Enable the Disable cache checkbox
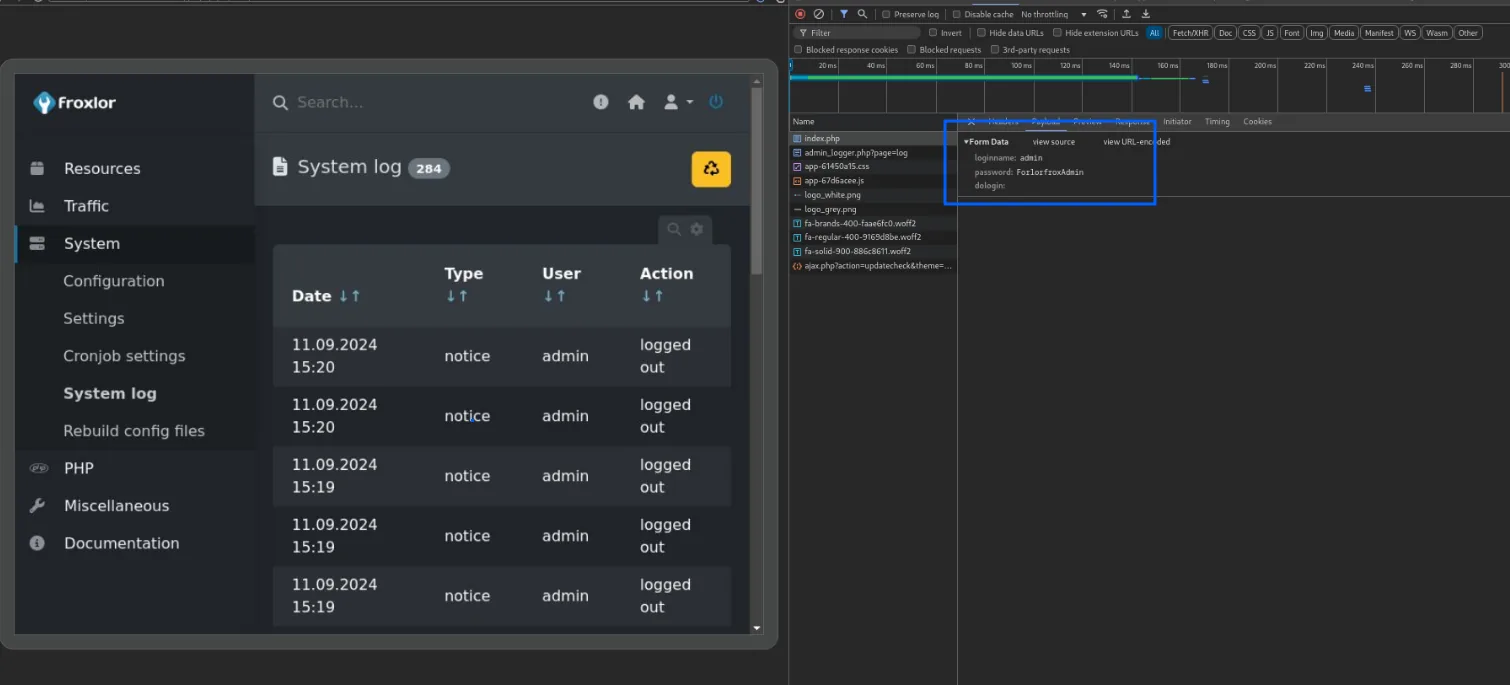 pos(956,15)
